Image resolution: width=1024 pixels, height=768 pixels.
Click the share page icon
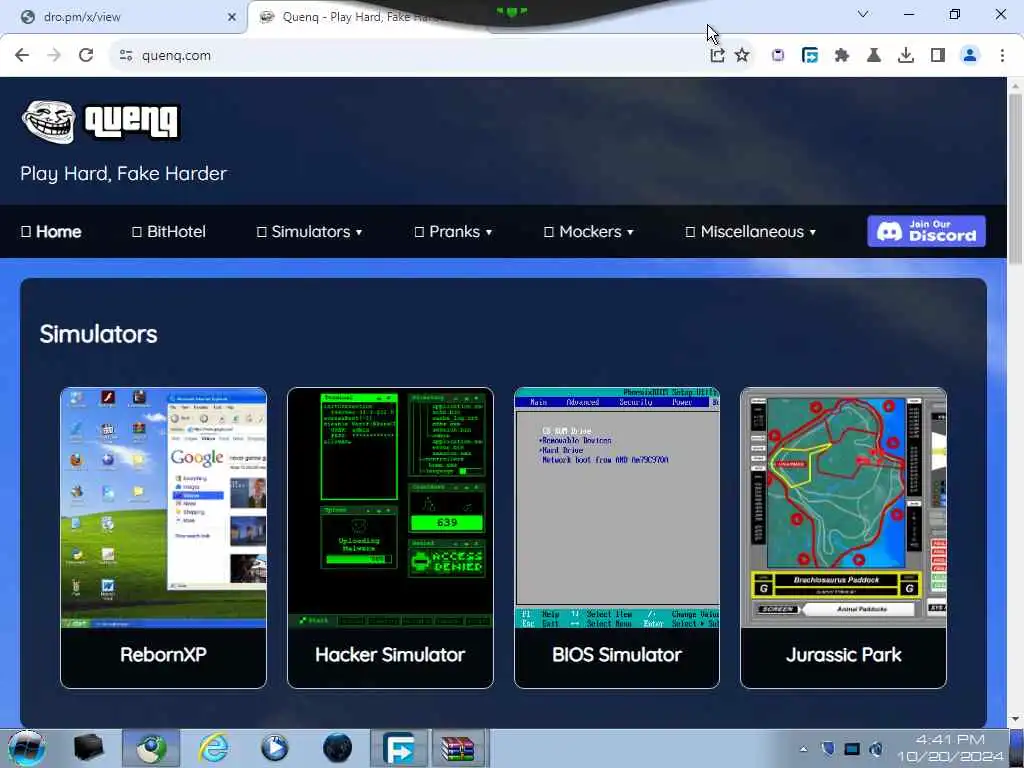(717, 56)
